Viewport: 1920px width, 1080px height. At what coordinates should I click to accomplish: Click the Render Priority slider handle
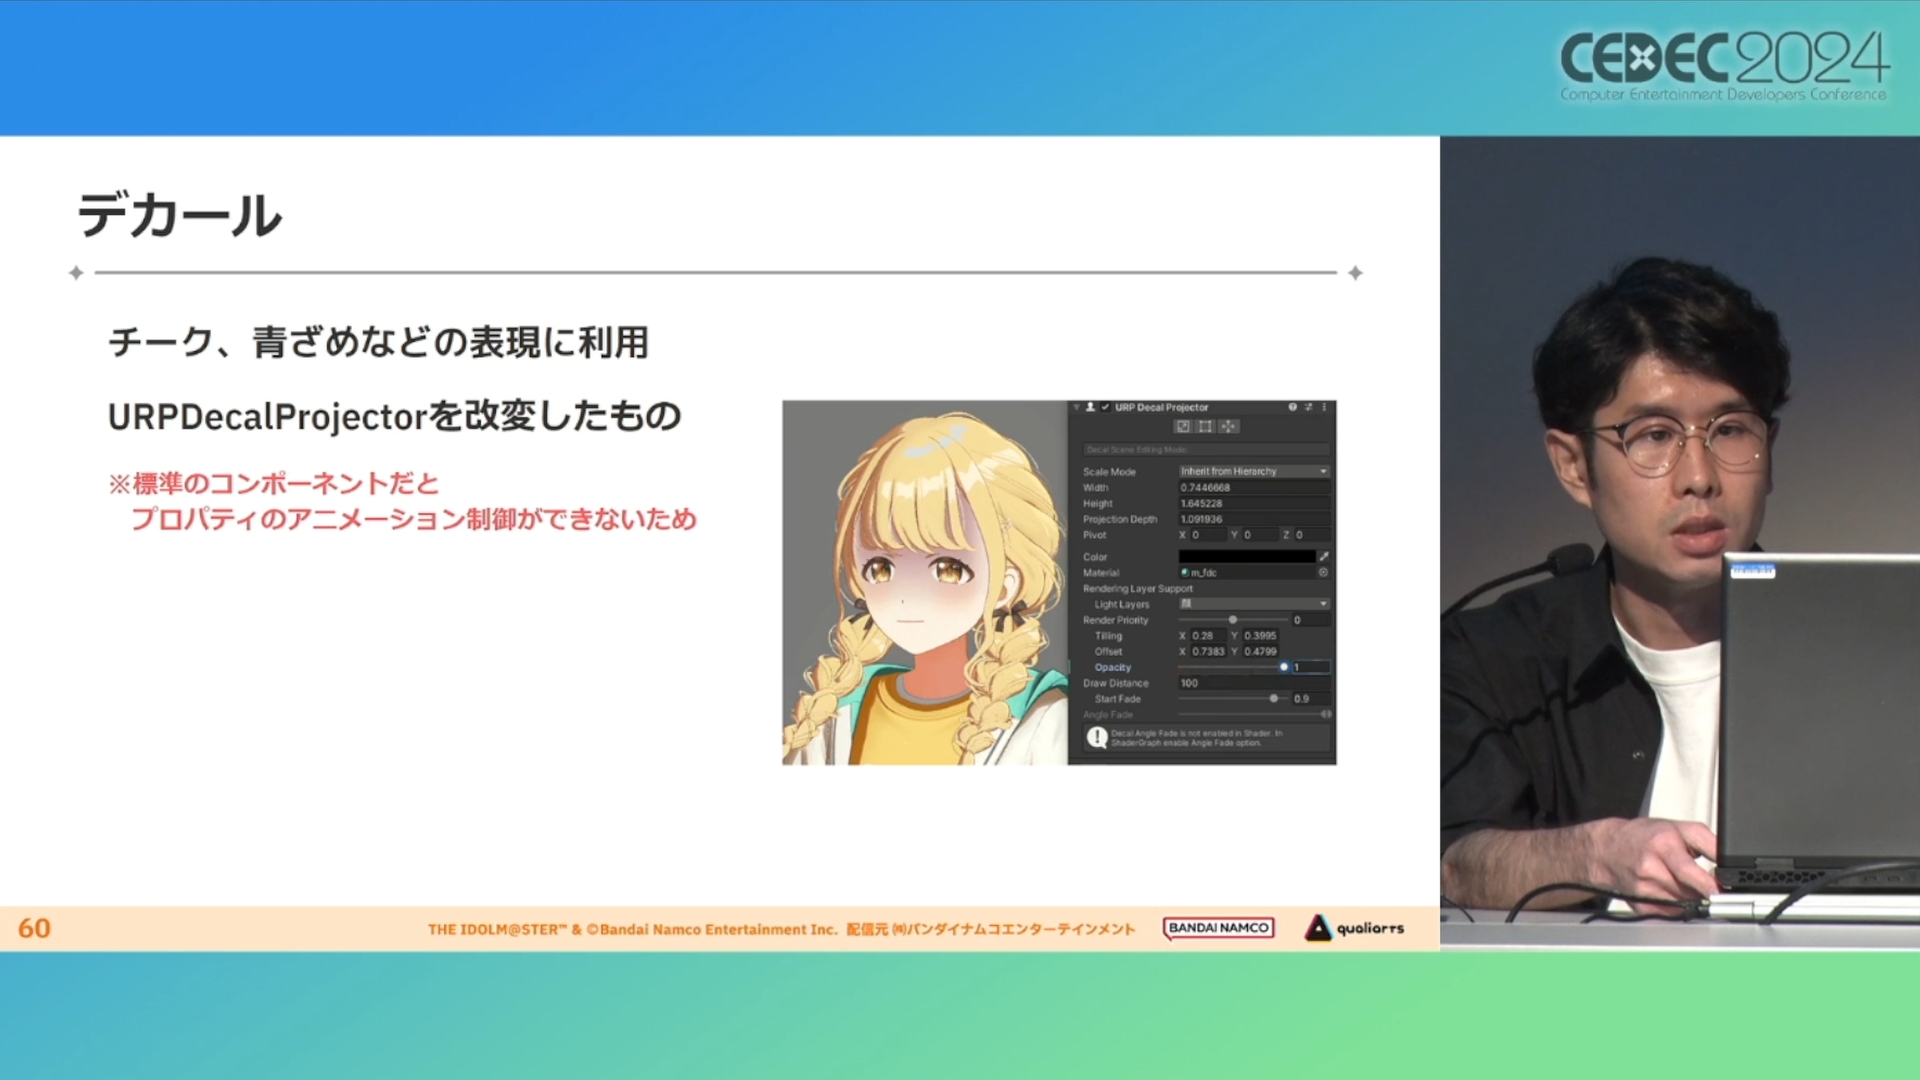[1233, 620]
